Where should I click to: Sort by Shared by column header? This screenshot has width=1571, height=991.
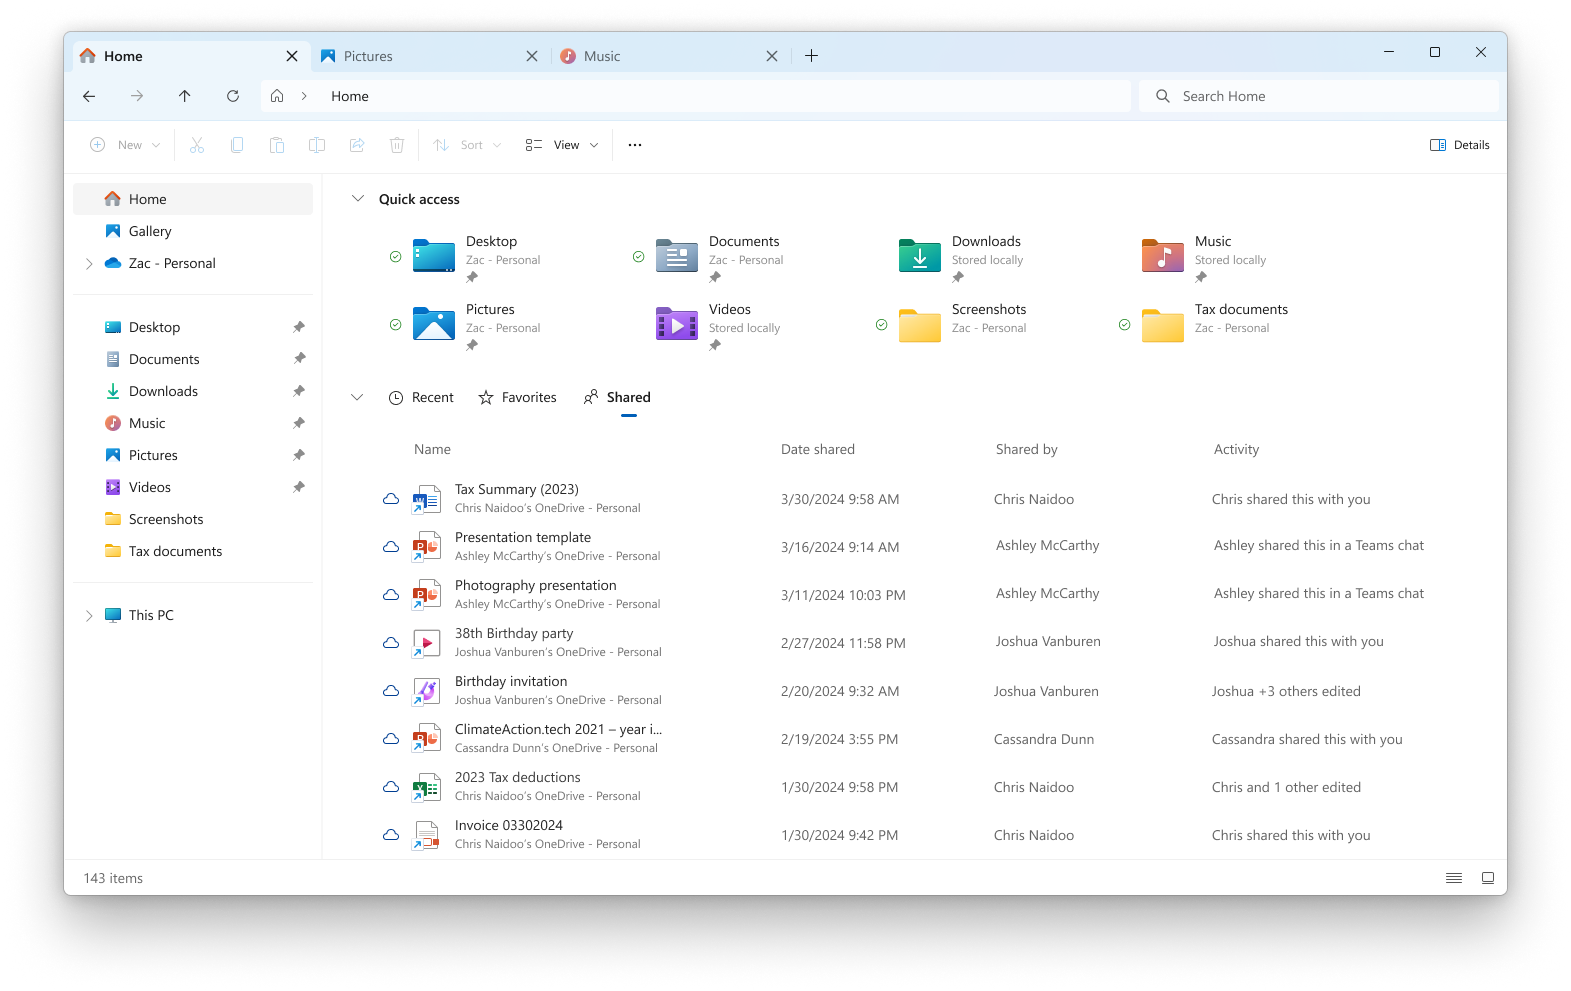tap(1026, 449)
